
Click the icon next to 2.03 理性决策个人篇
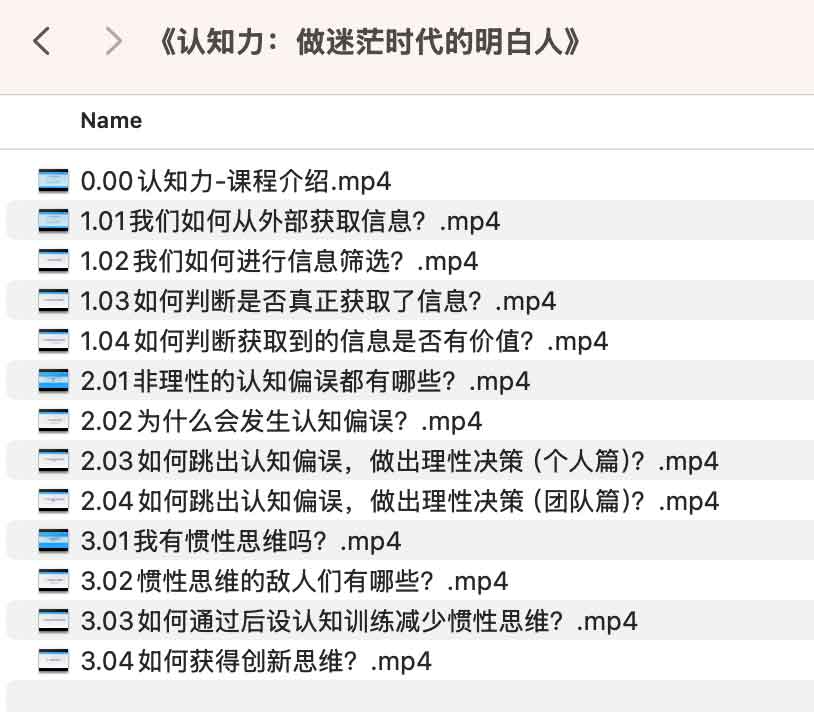52,461
